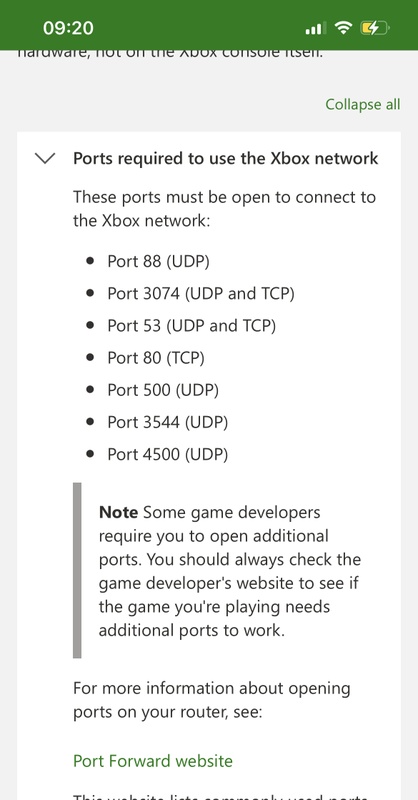This screenshot has width=418, height=800.
Task: Tap the bold Note label
Action: click(118, 512)
